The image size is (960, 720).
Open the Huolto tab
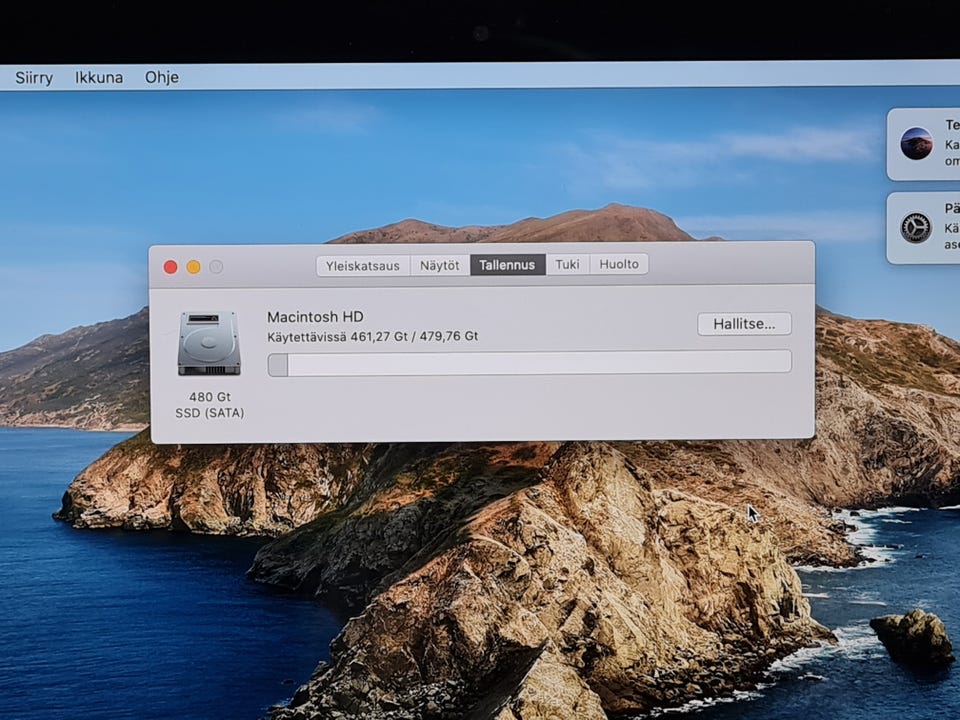click(x=618, y=264)
